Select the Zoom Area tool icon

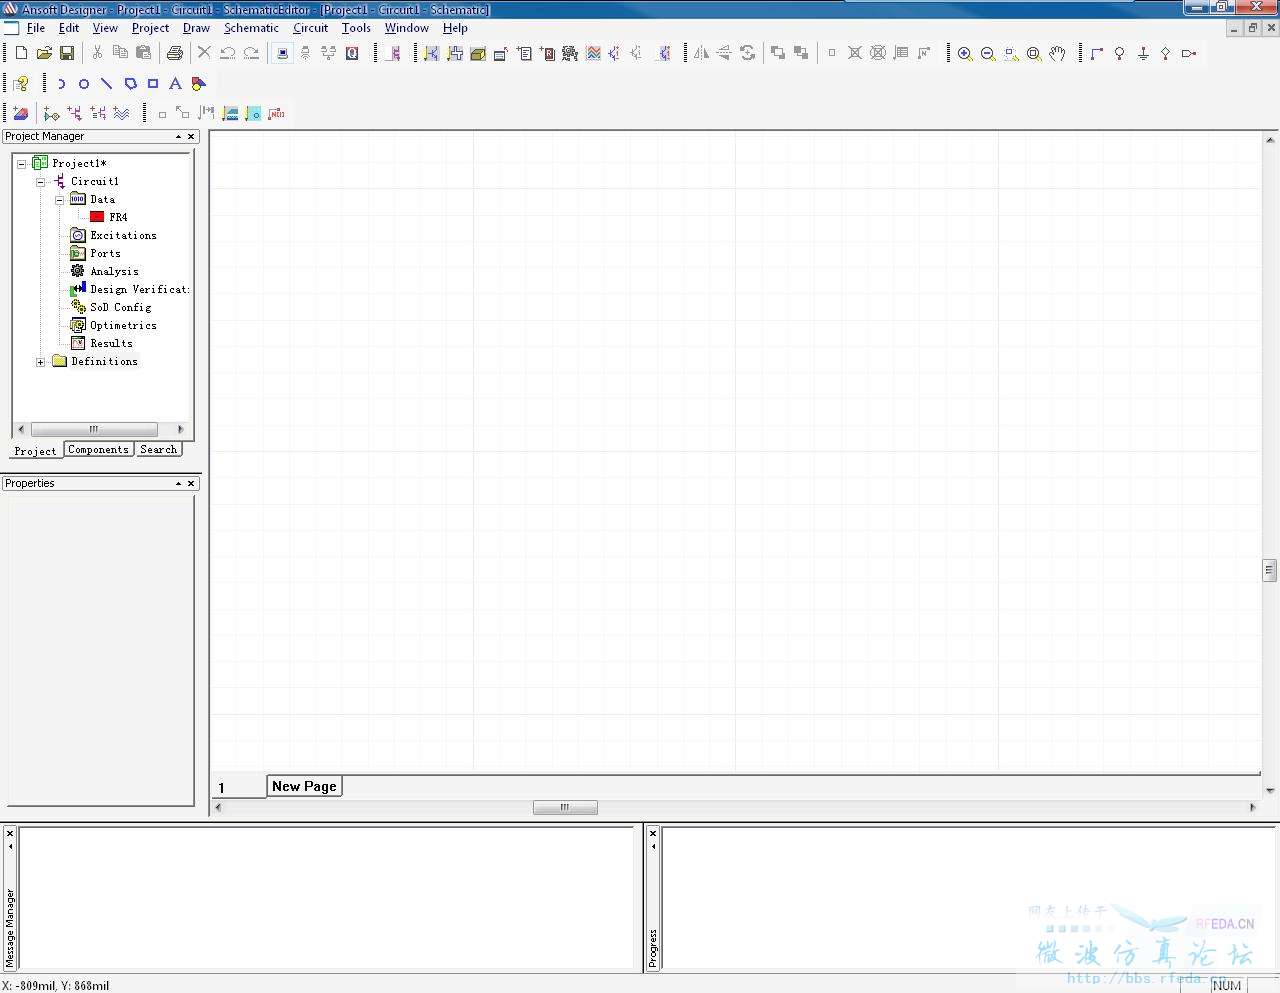(x=1011, y=53)
